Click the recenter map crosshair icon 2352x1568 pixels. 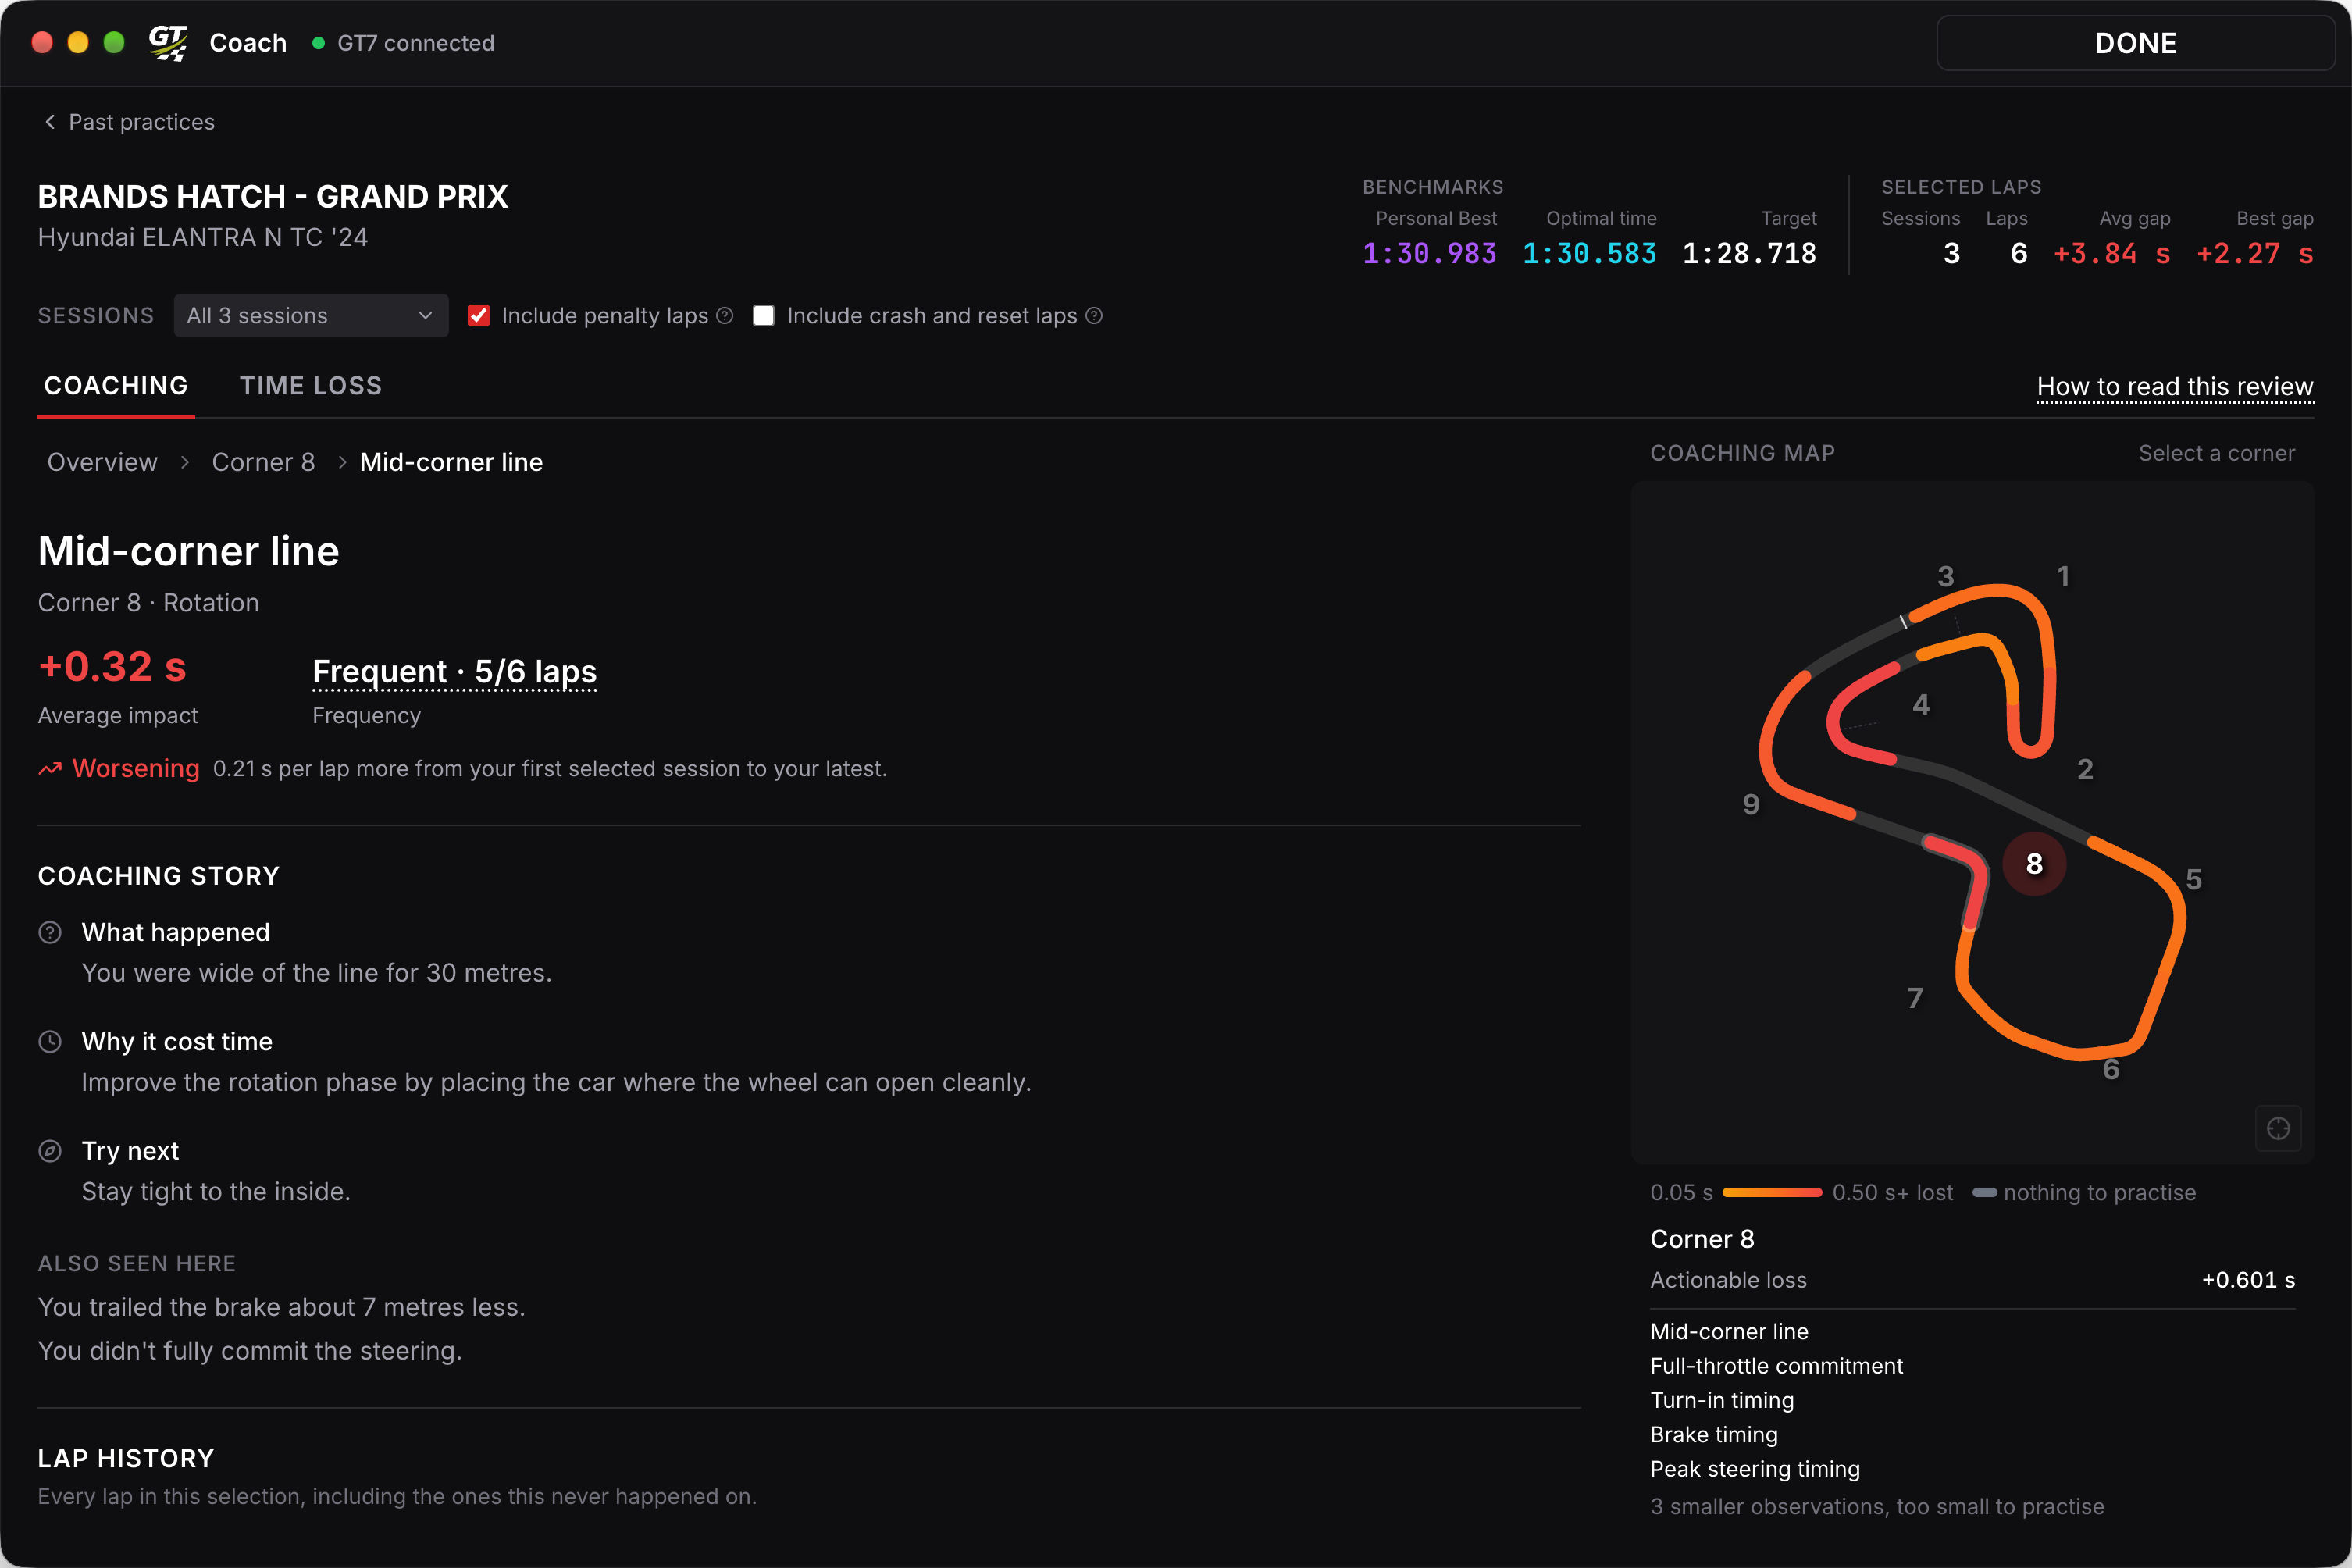tap(2278, 1128)
